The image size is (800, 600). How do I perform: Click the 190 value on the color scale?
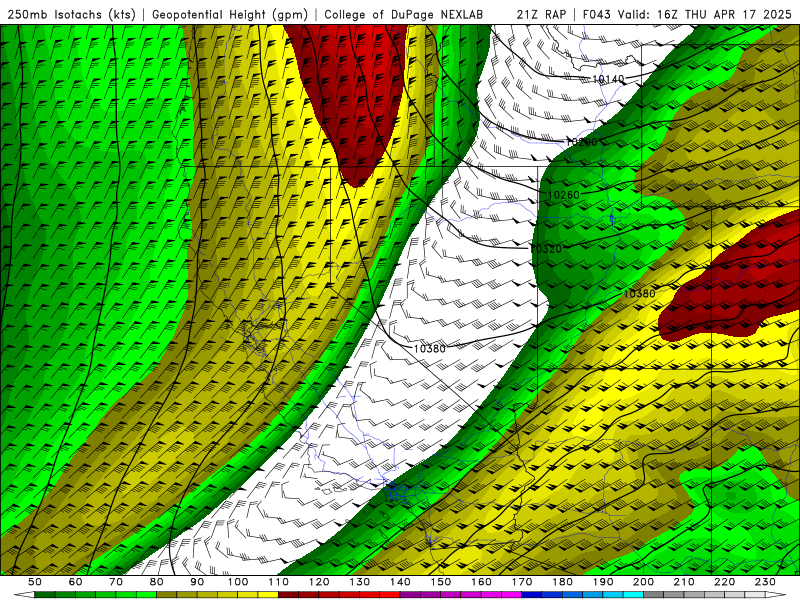[x=604, y=582]
